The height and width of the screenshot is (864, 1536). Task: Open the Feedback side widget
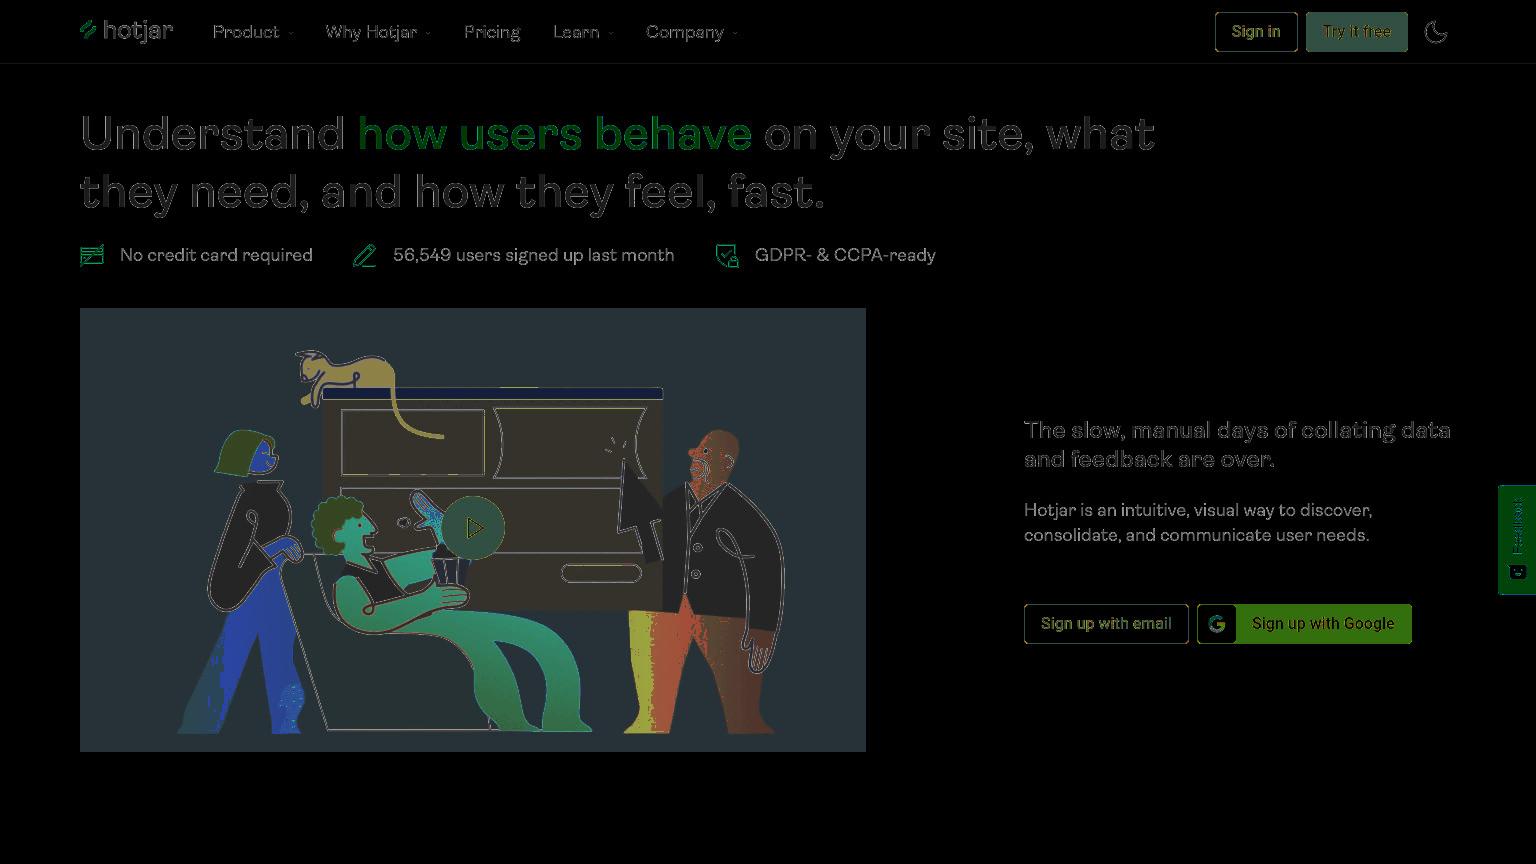1517,540
